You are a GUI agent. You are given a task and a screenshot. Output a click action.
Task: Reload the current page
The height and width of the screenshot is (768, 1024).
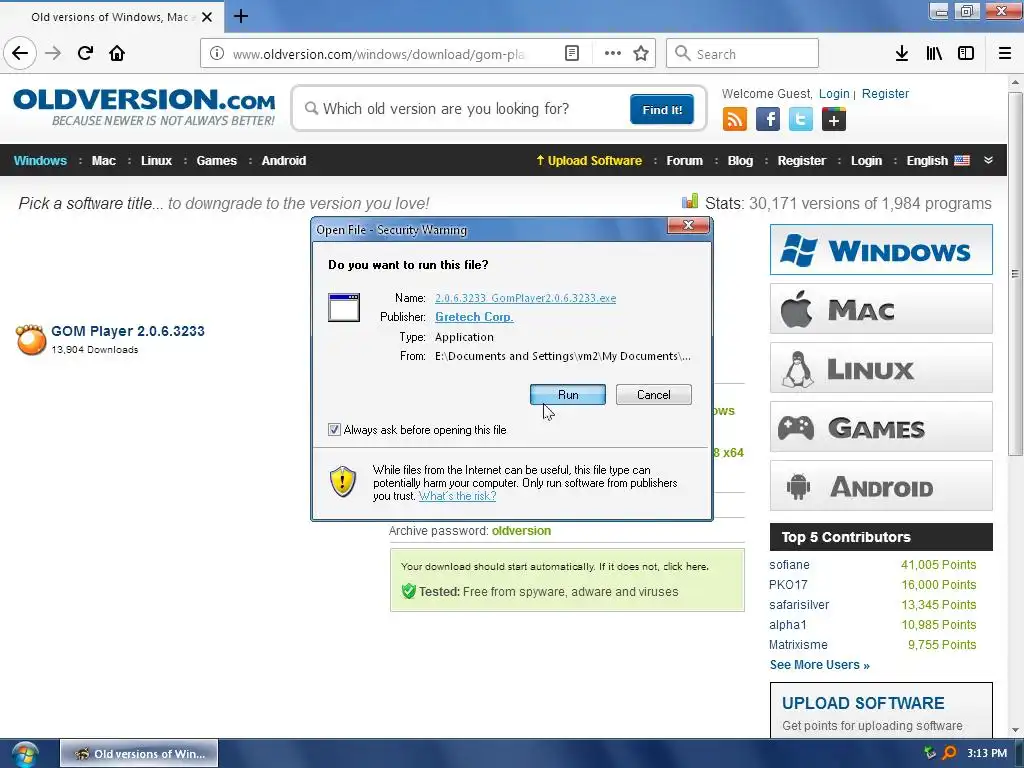[x=85, y=53]
